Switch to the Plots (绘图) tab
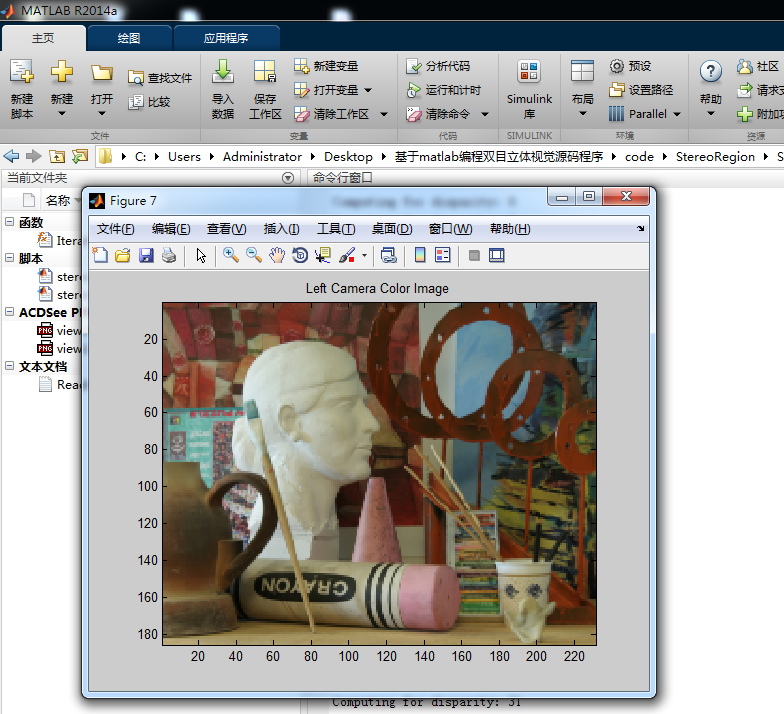Screen dimensions: 784x714 (129, 38)
